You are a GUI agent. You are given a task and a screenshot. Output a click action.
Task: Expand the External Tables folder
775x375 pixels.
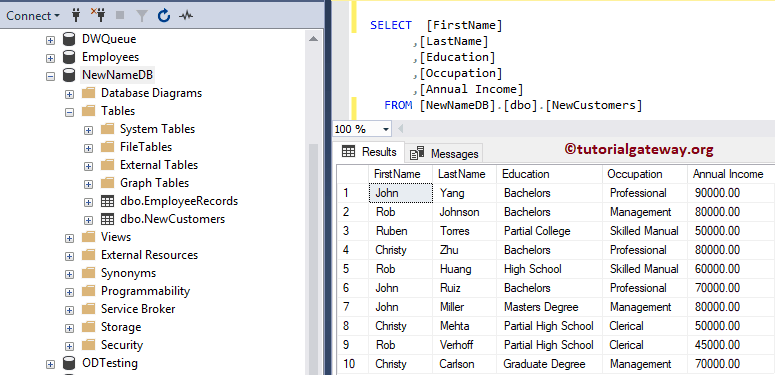tap(88, 166)
